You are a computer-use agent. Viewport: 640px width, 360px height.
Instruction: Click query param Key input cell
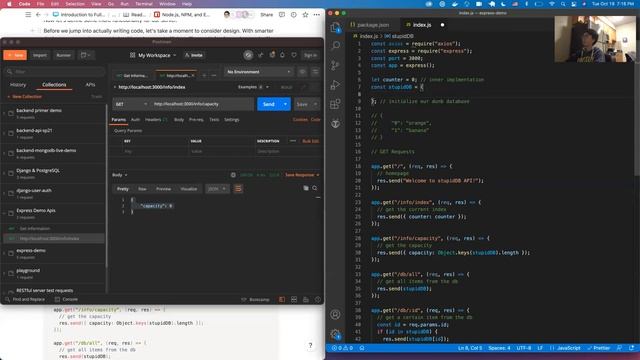[x=156, y=151]
